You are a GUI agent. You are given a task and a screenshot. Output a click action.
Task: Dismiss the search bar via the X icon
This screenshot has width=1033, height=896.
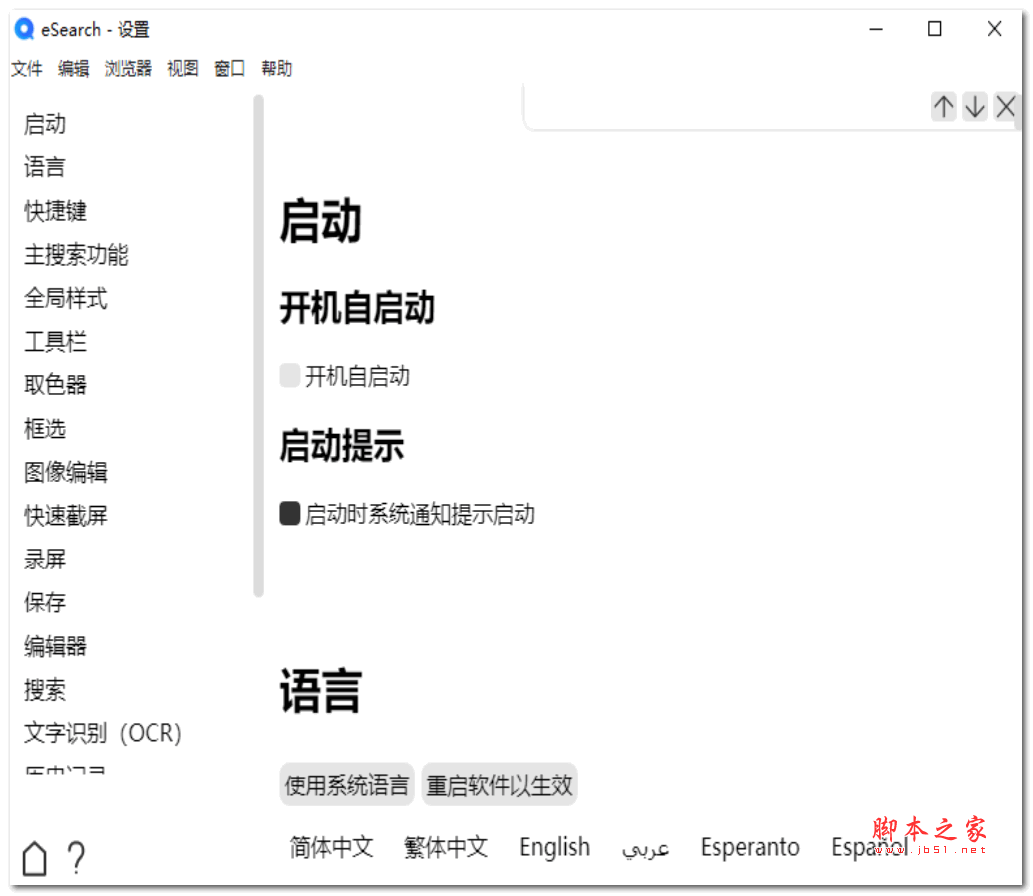point(1005,106)
